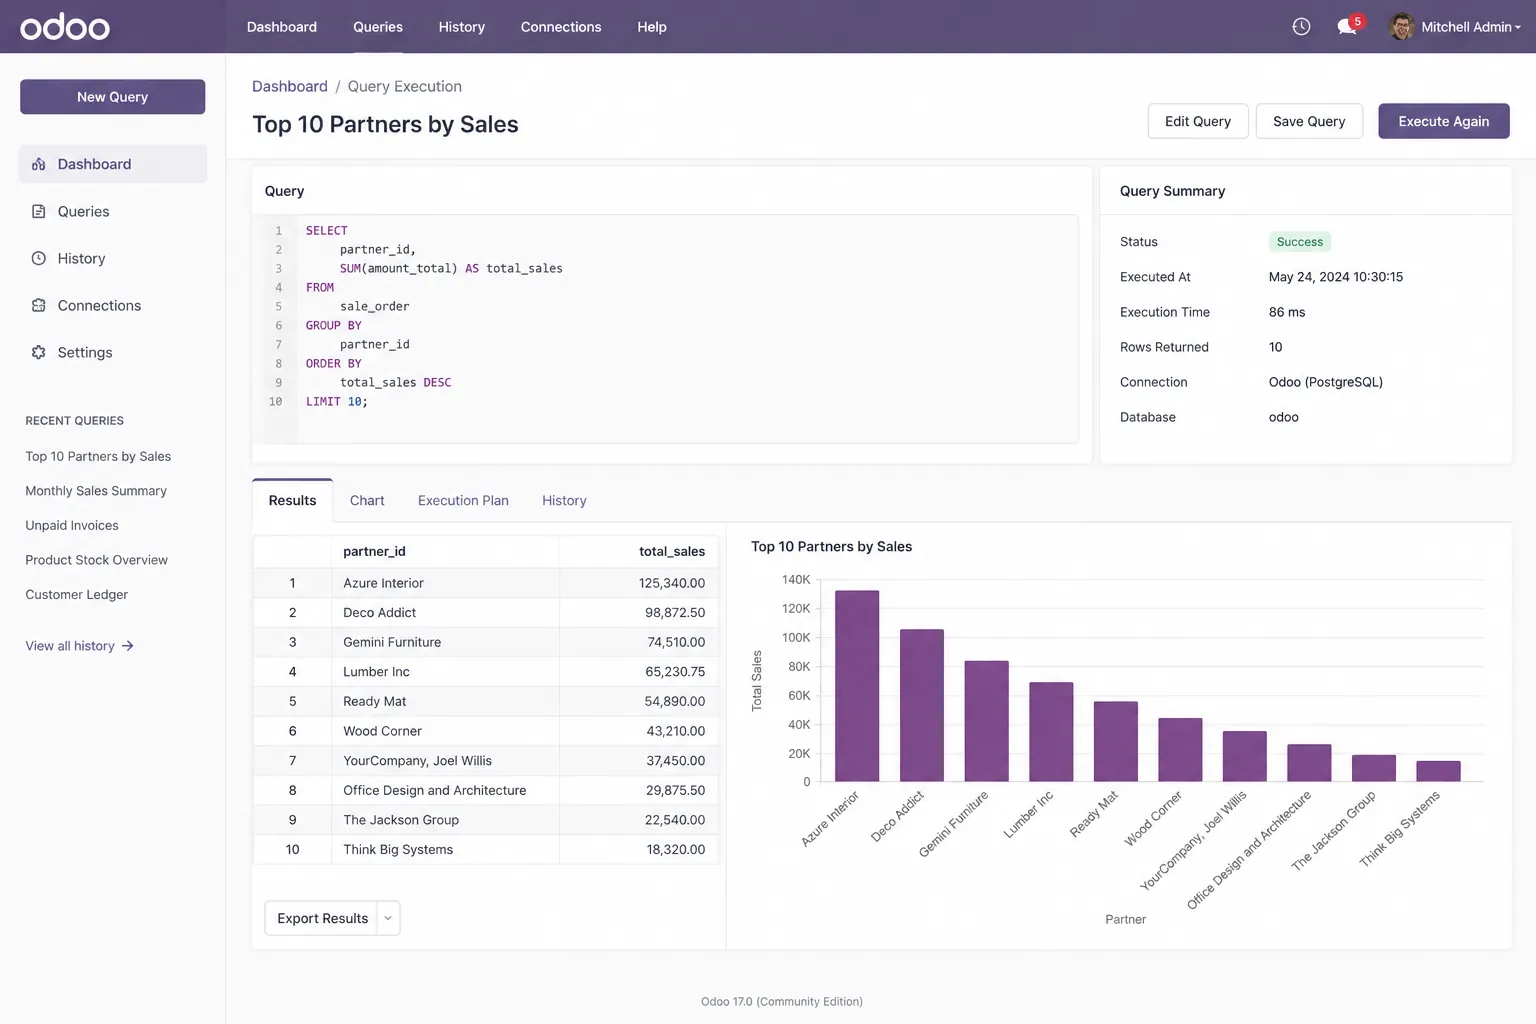Click the New Query button
The width and height of the screenshot is (1536, 1024).
pyautogui.click(x=112, y=97)
